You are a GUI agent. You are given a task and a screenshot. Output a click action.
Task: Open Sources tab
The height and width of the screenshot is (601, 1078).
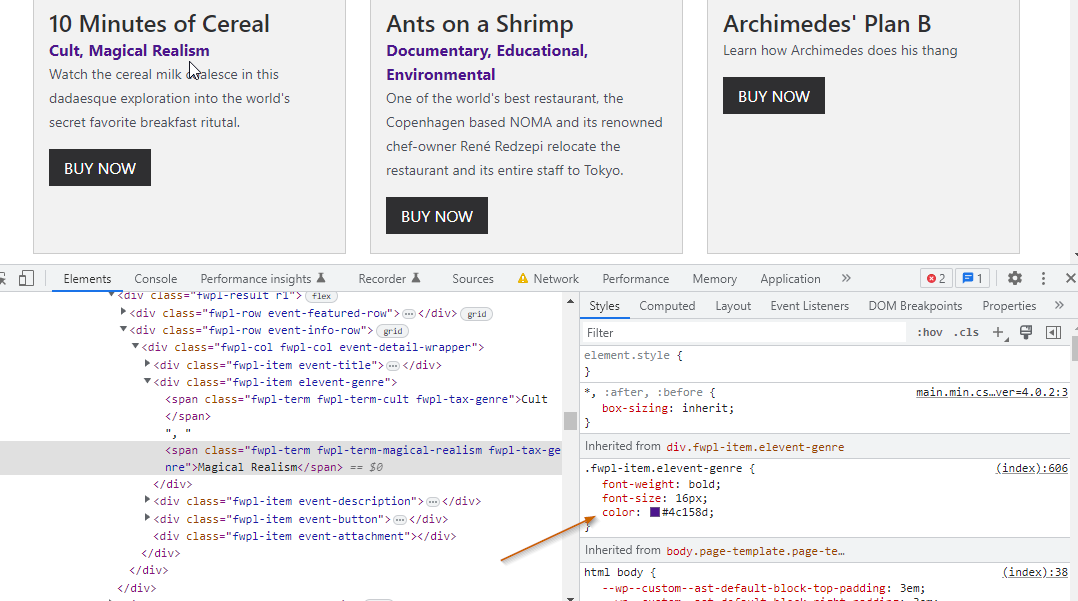473,278
